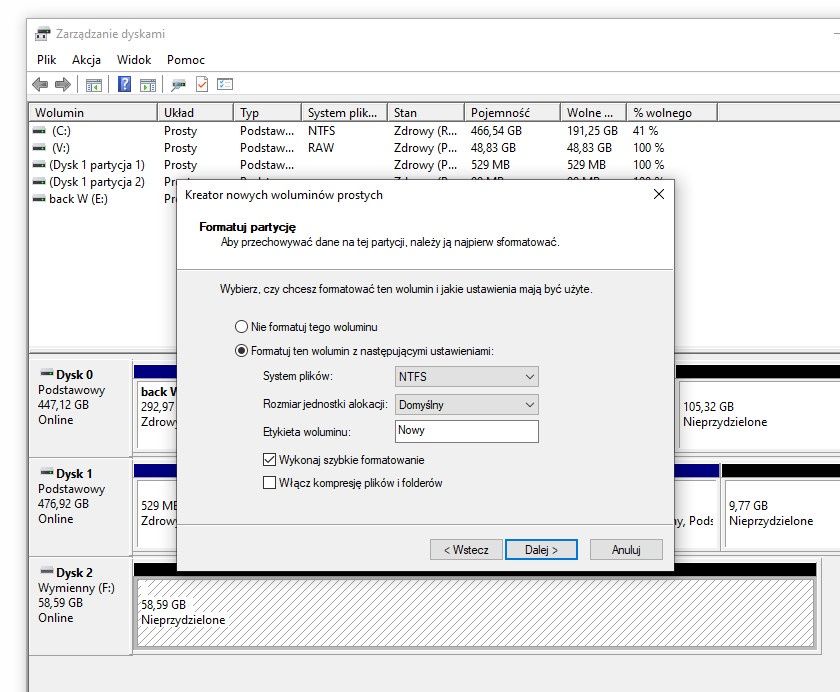Image resolution: width=840 pixels, height=692 pixels.
Task: Click the 'Etykieta woluminu' text field
Action: pyautogui.click(x=467, y=431)
